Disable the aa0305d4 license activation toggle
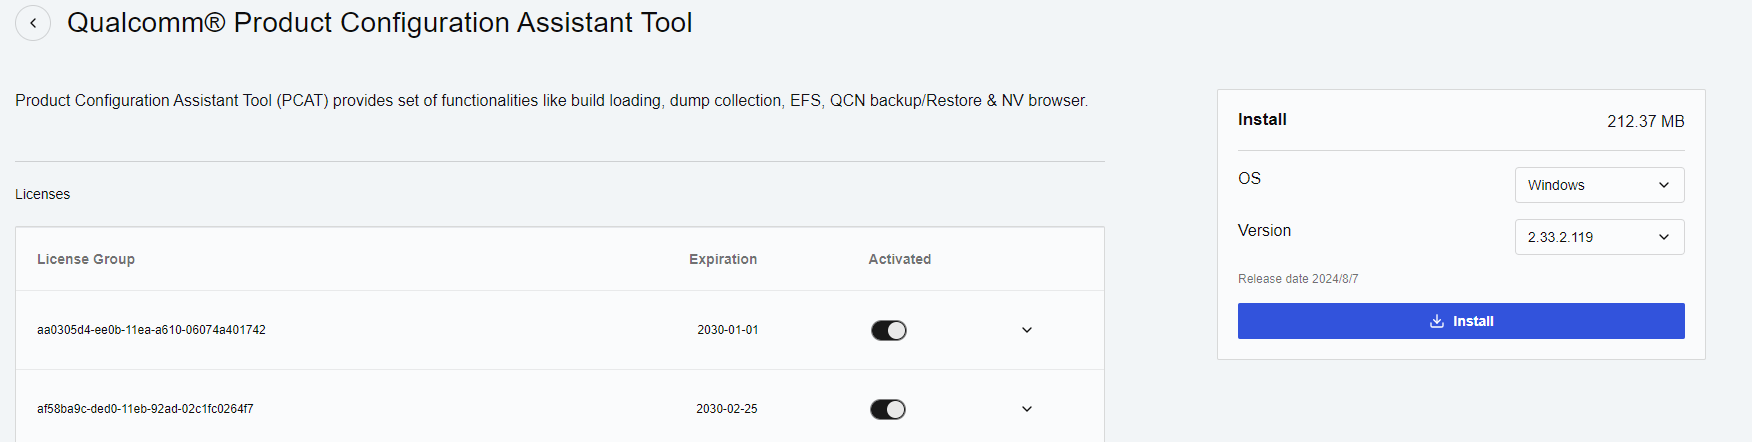 point(888,330)
